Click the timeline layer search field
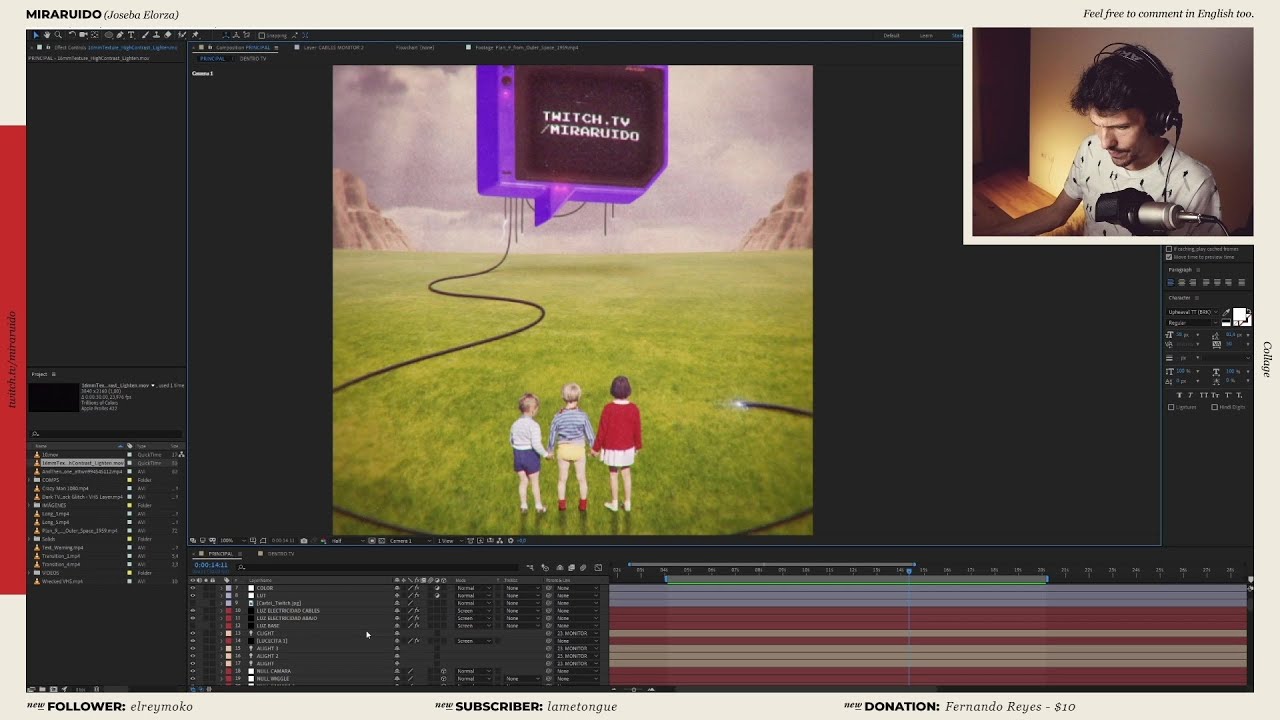Image resolution: width=1280 pixels, height=720 pixels. (377, 567)
